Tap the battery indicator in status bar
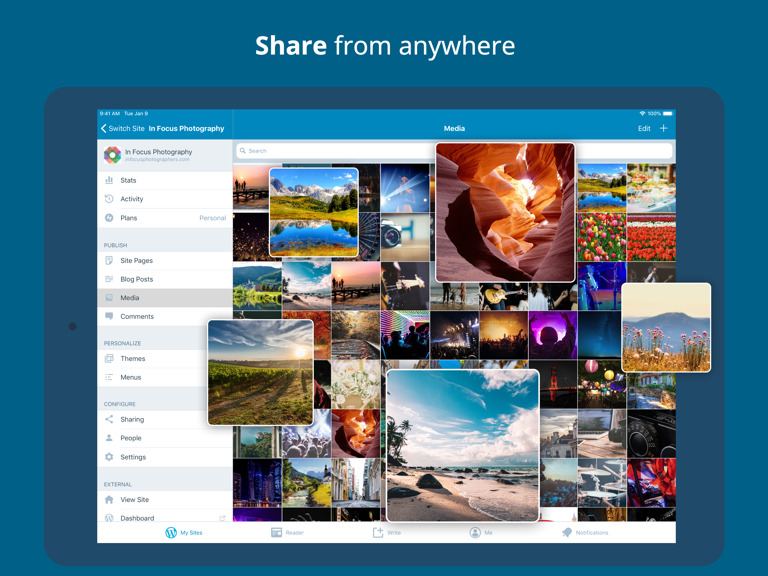Viewport: 768px width, 576px height. [x=667, y=113]
